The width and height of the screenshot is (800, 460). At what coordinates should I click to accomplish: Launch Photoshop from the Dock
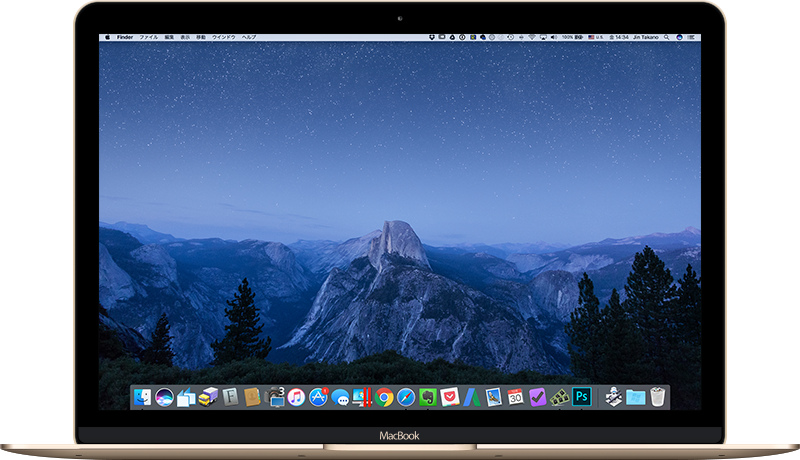[582, 397]
